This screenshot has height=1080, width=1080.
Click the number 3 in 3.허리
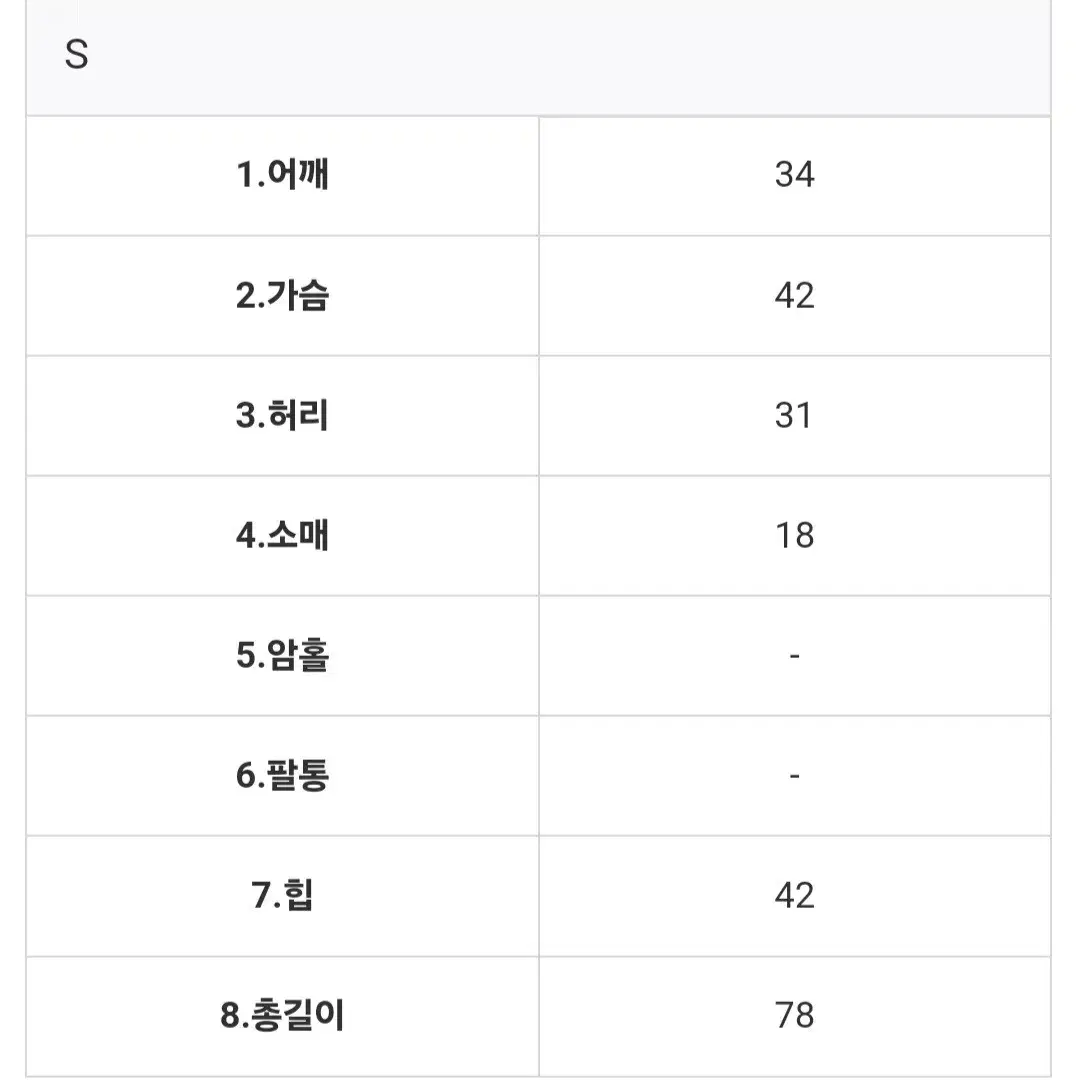click(x=245, y=416)
